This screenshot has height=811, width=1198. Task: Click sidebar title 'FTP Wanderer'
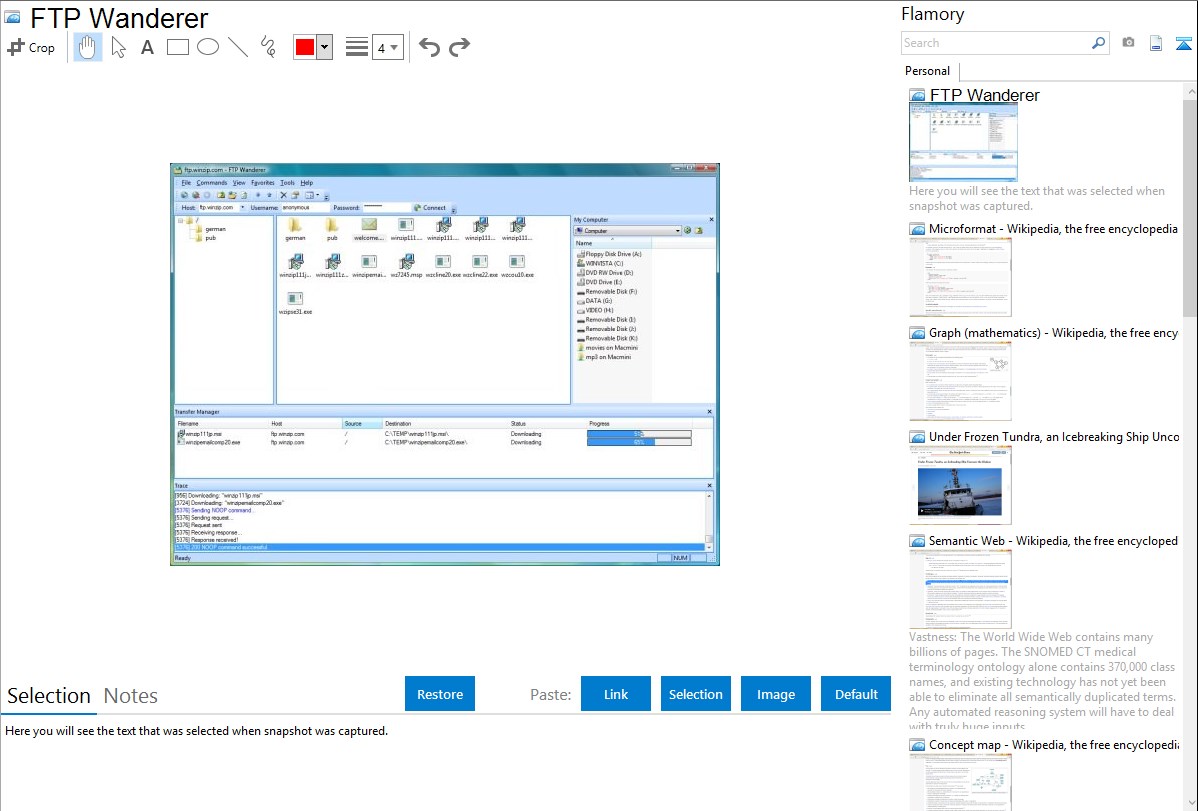(x=984, y=96)
